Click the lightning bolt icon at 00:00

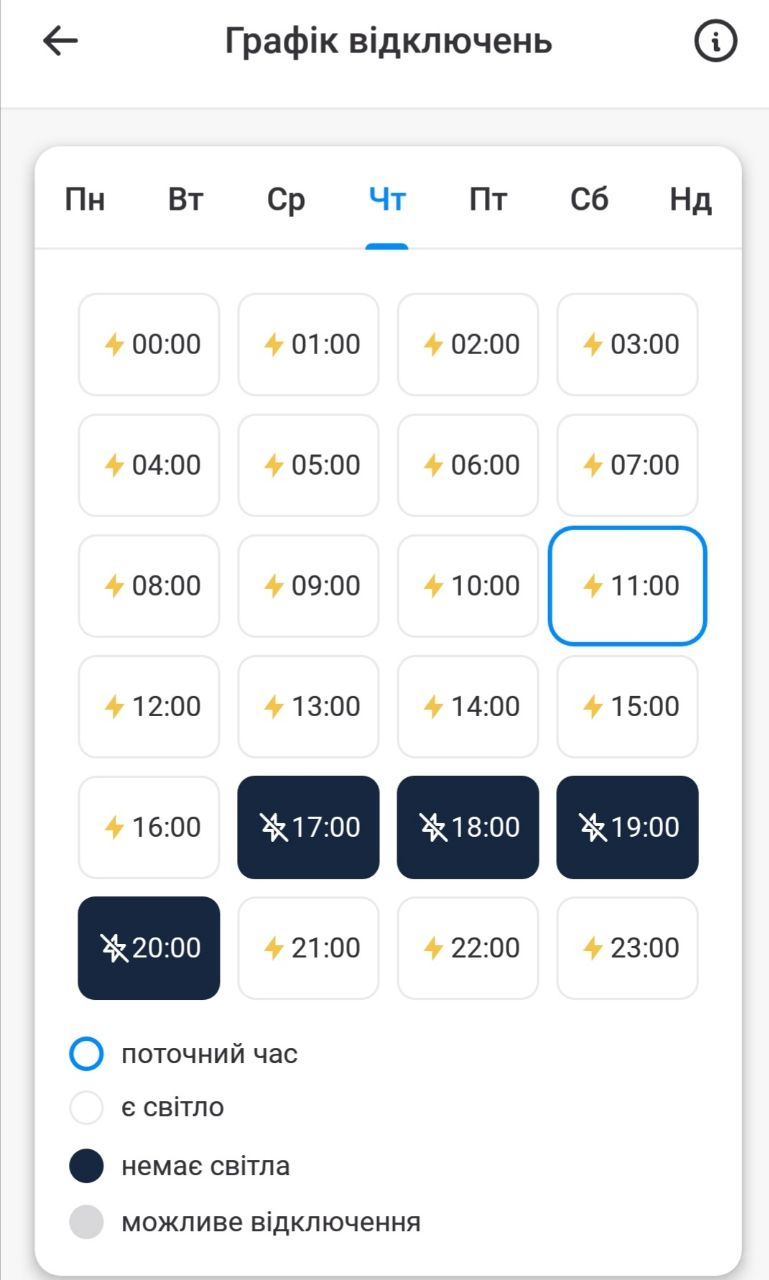pyautogui.click(x=114, y=345)
